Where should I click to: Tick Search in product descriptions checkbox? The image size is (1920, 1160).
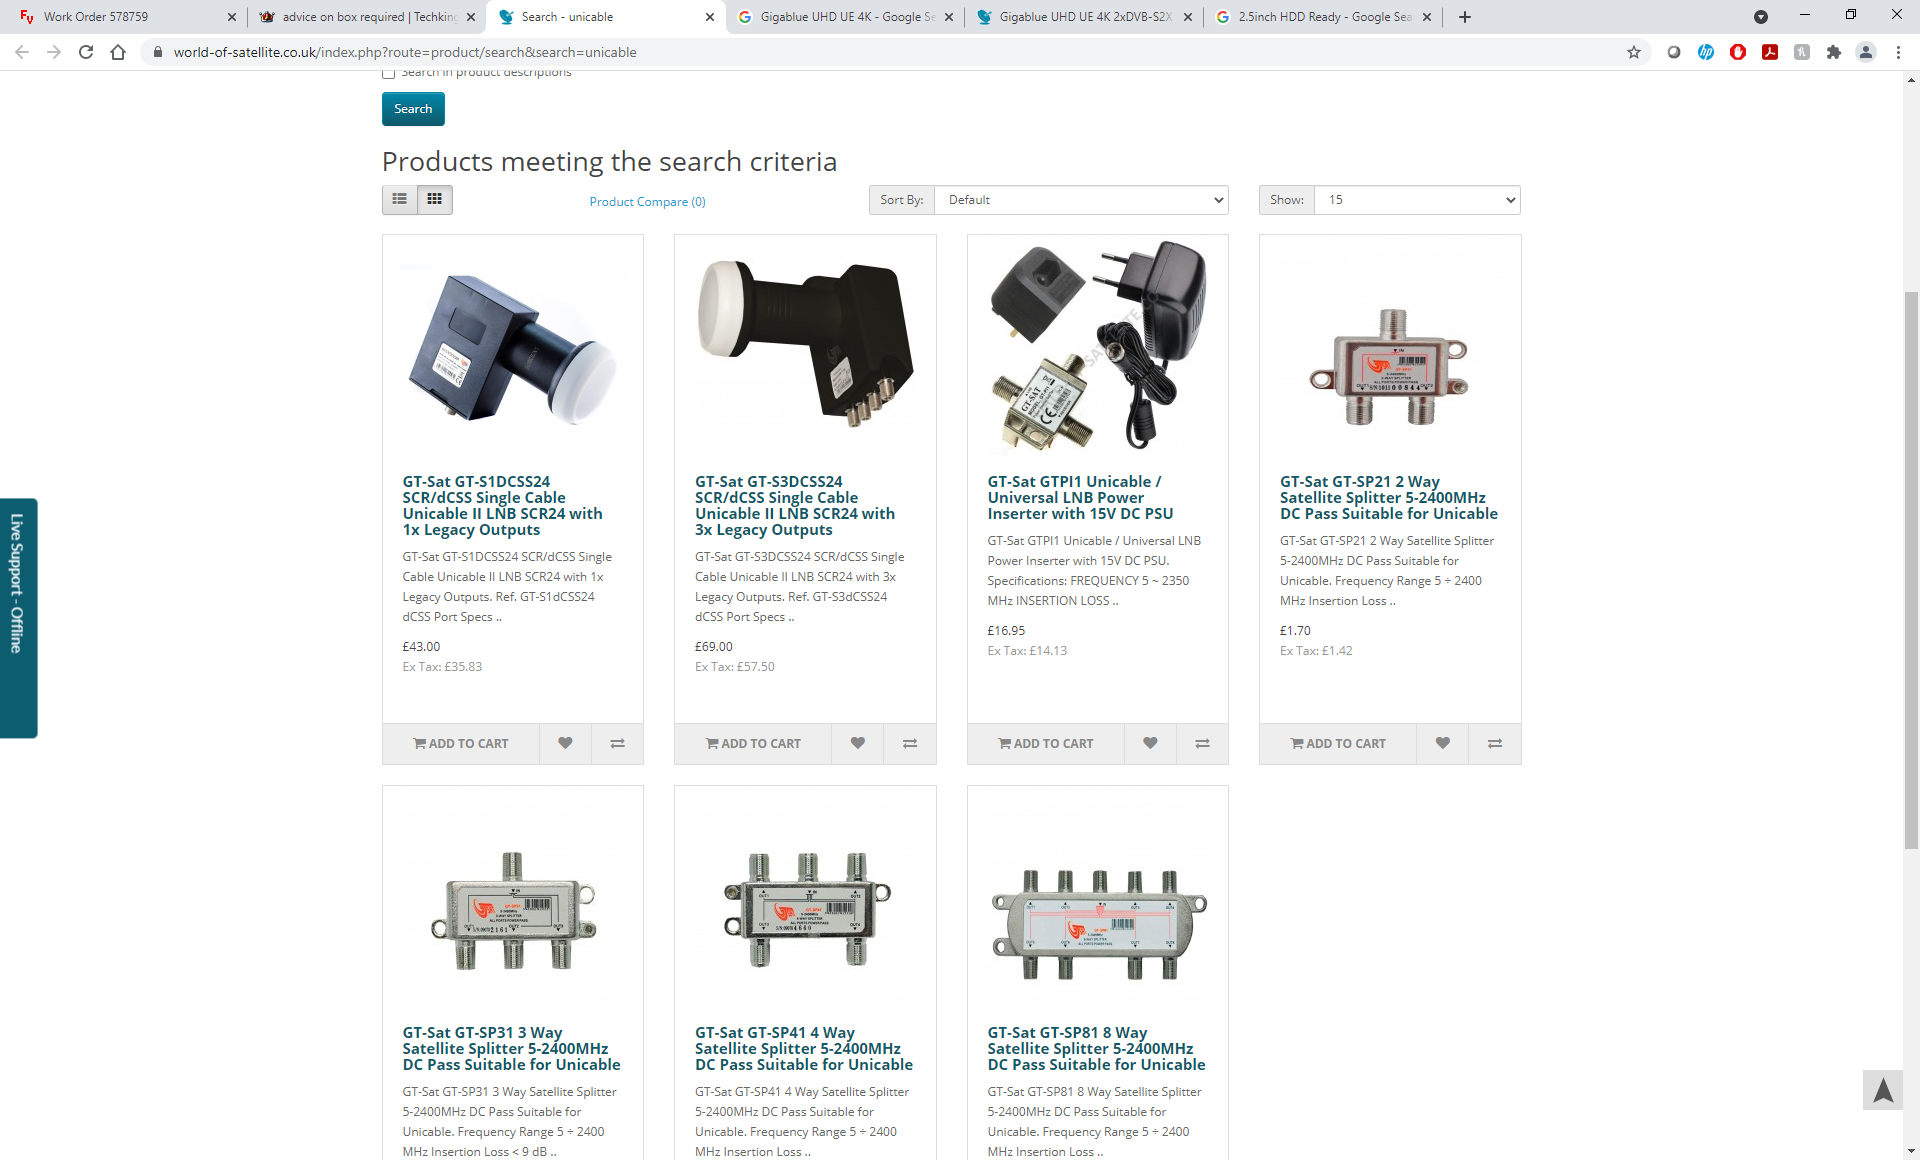[389, 73]
